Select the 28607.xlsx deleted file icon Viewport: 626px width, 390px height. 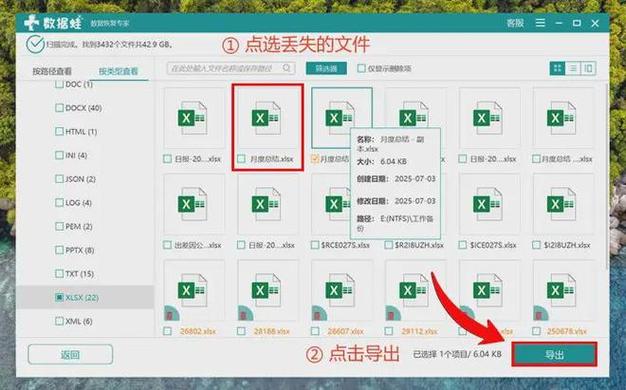[x=341, y=291]
